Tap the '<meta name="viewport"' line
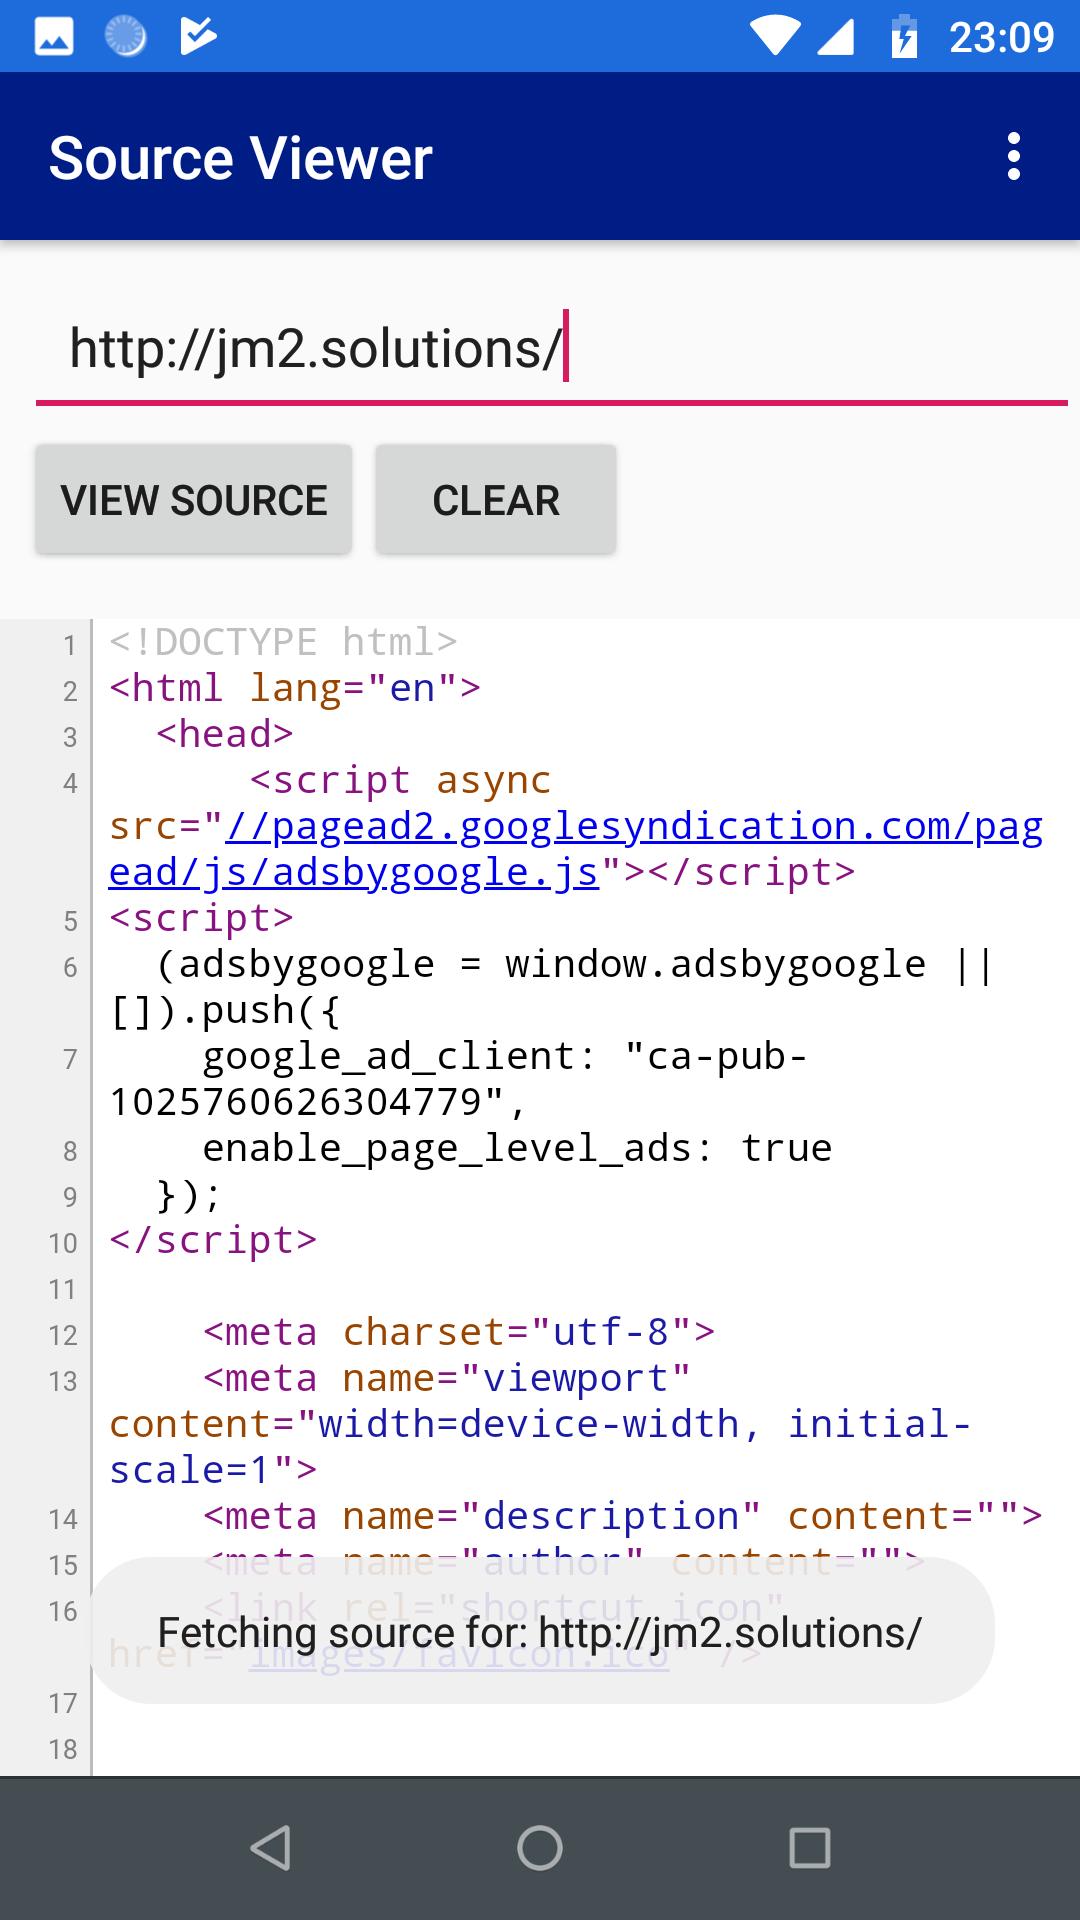This screenshot has width=1080, height=1920. coord(447,1378)
